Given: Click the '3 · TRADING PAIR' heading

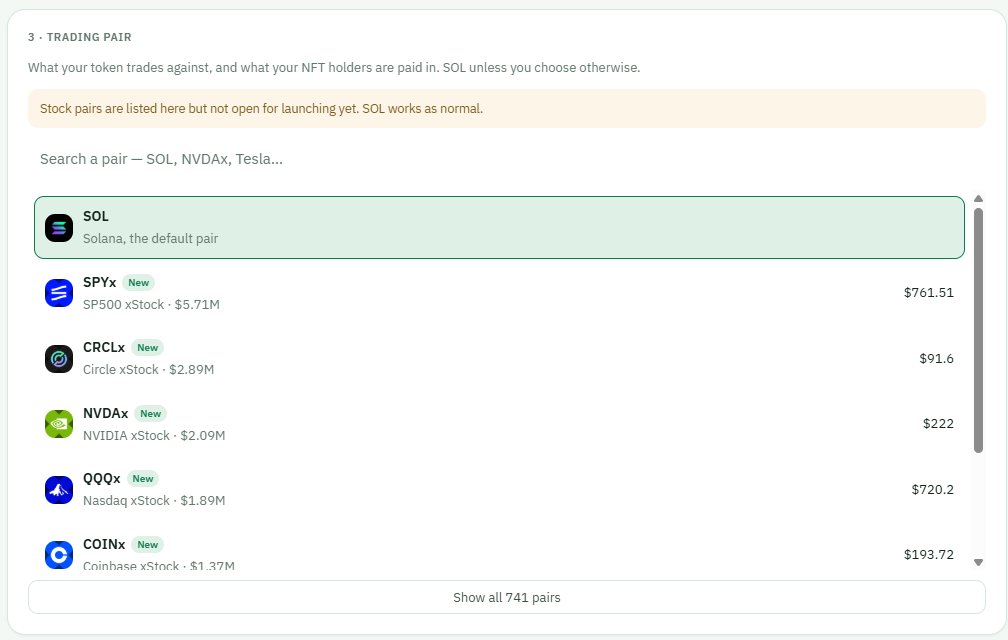Looking at the screenshot, I should point(80,37).
